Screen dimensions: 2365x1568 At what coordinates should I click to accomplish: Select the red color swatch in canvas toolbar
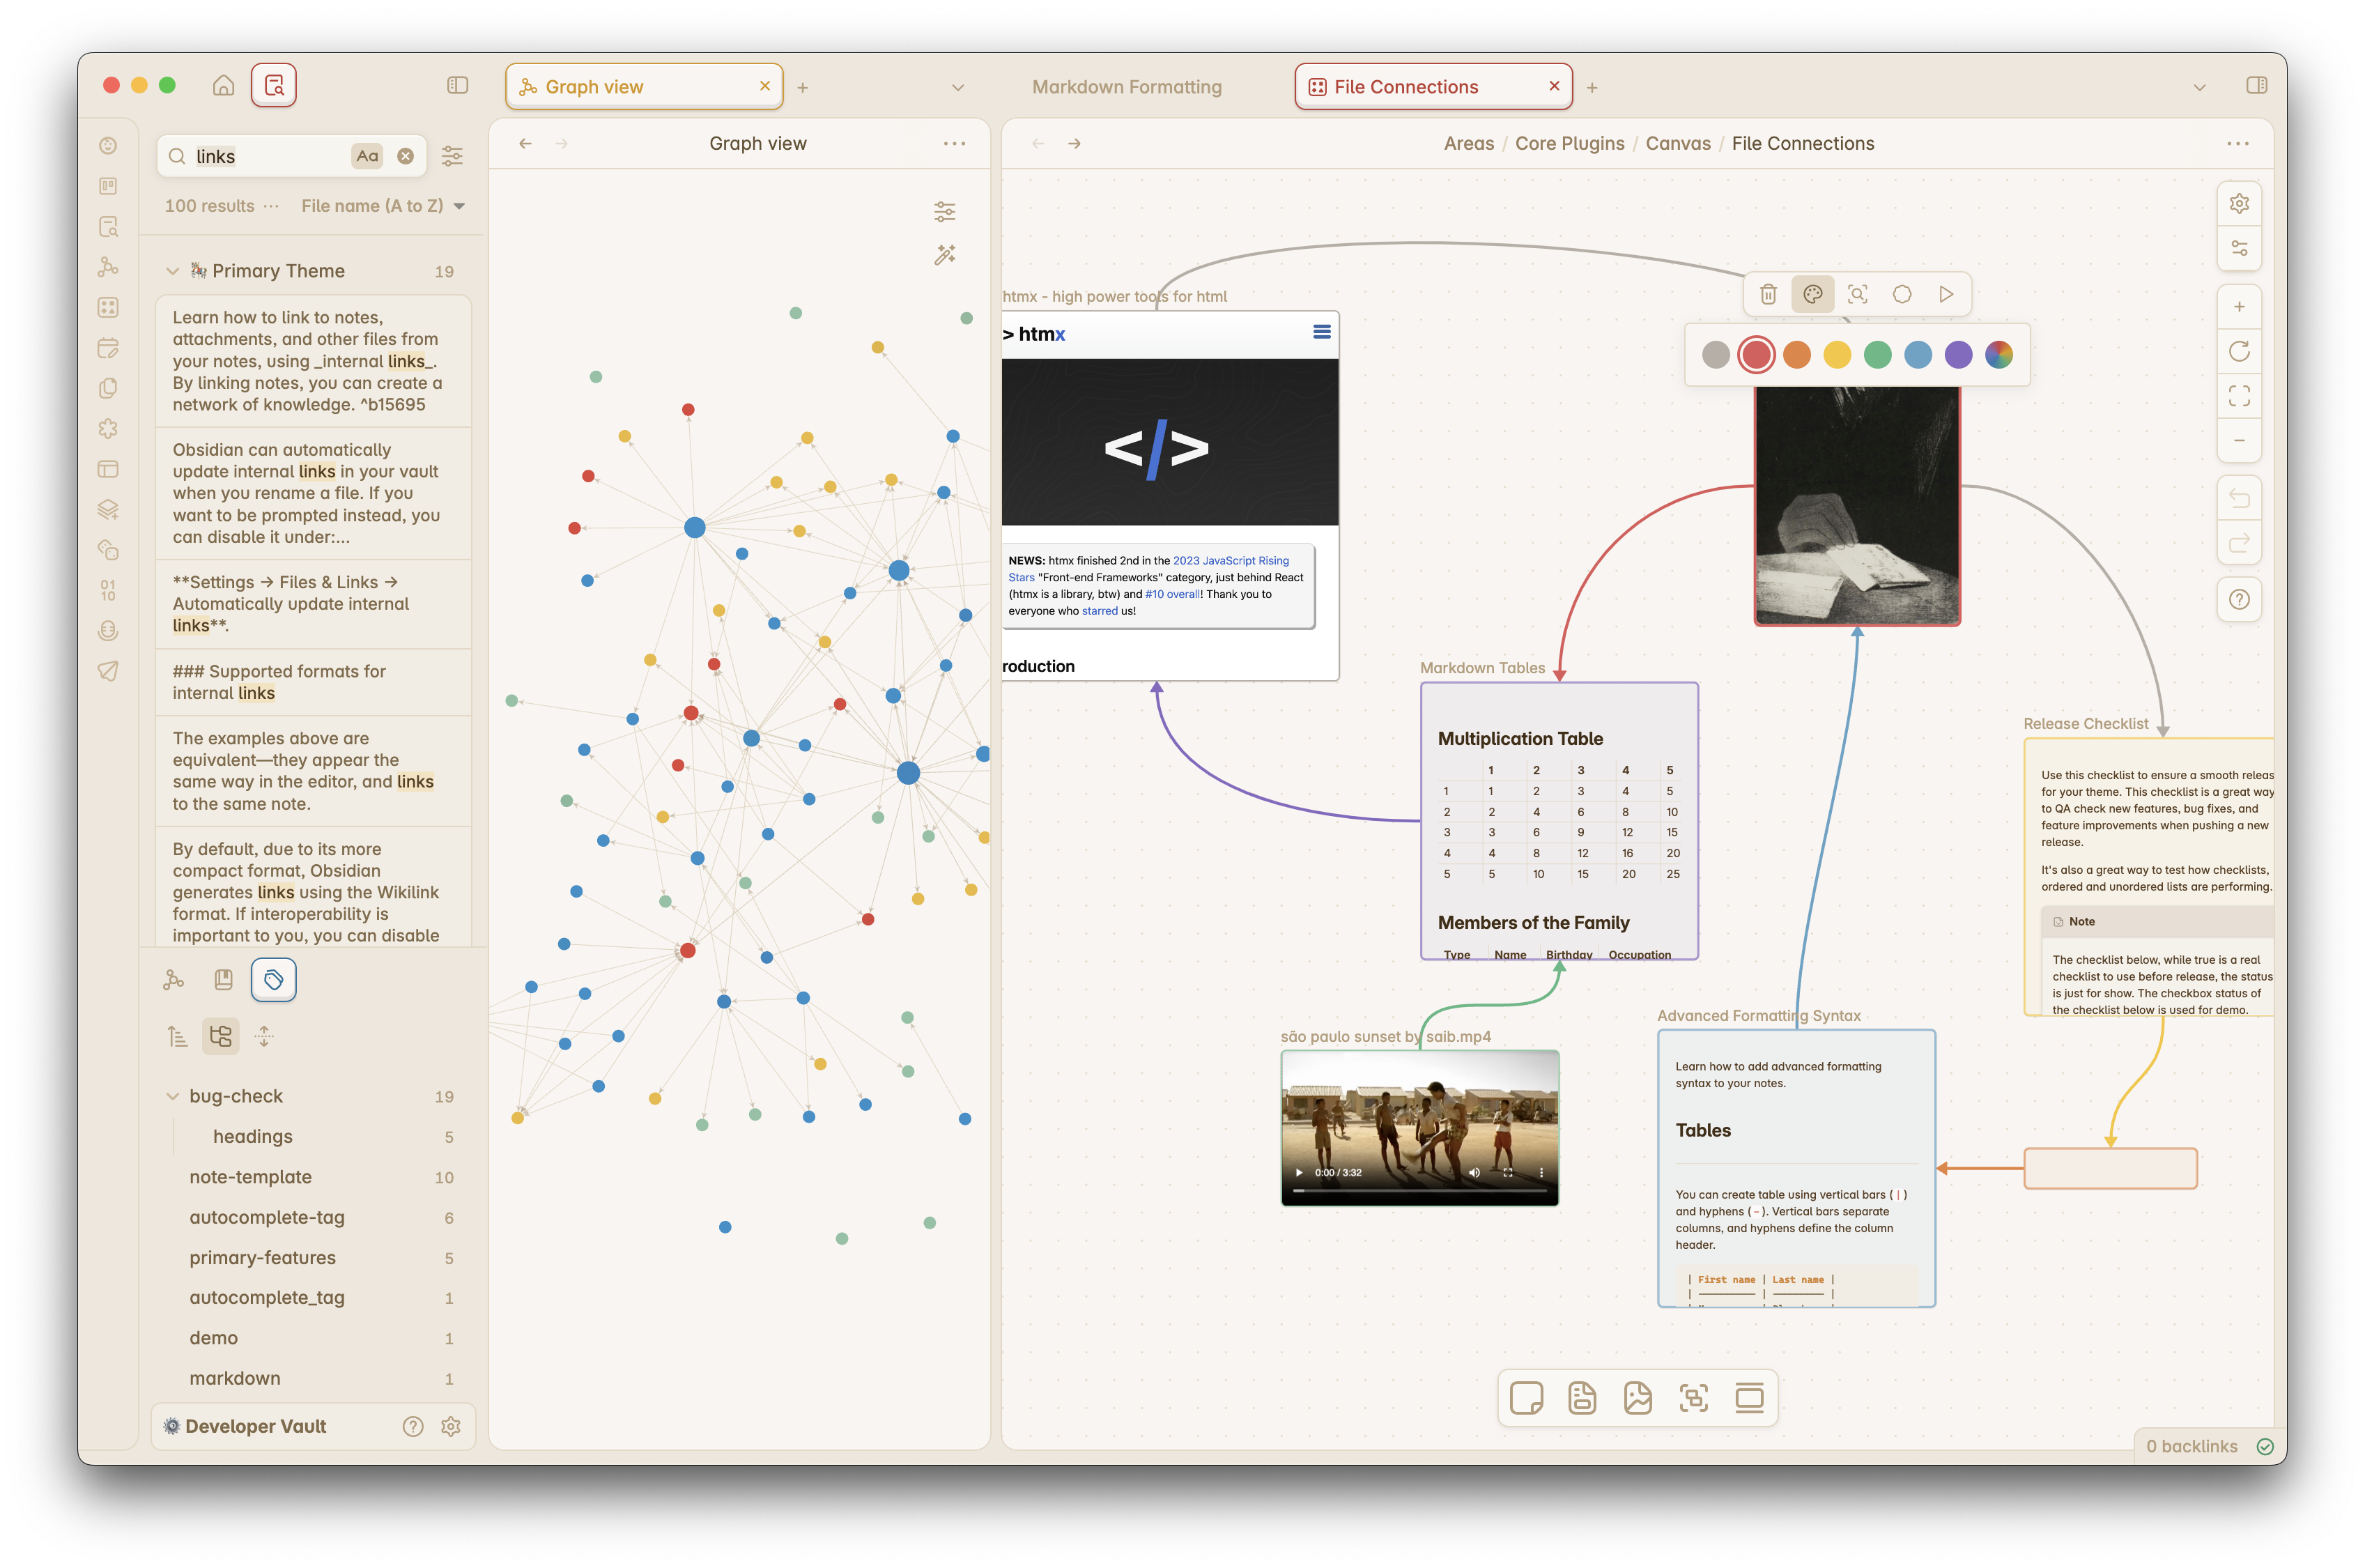coord(1755,353)
